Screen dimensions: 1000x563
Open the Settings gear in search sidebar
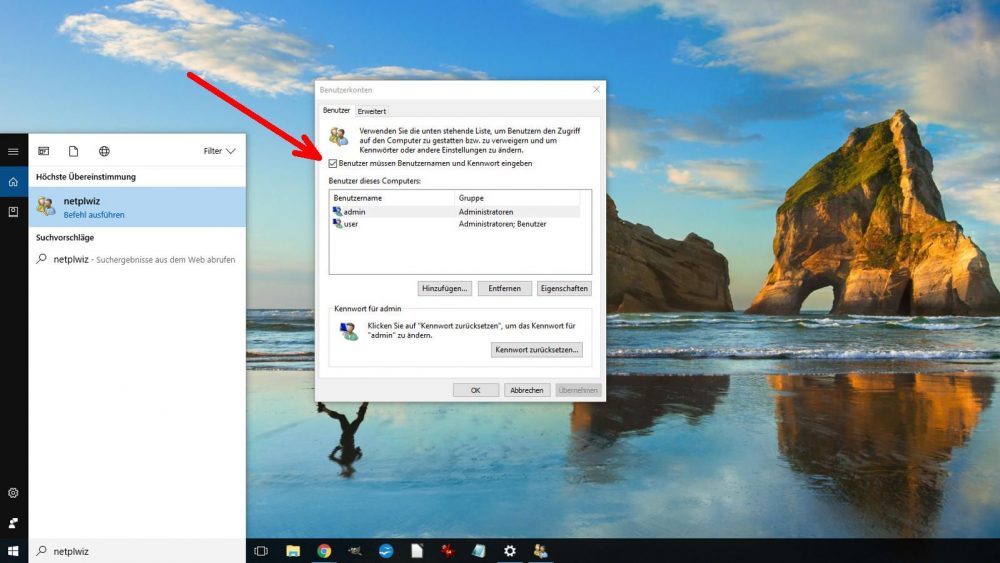tap(13, 493)
